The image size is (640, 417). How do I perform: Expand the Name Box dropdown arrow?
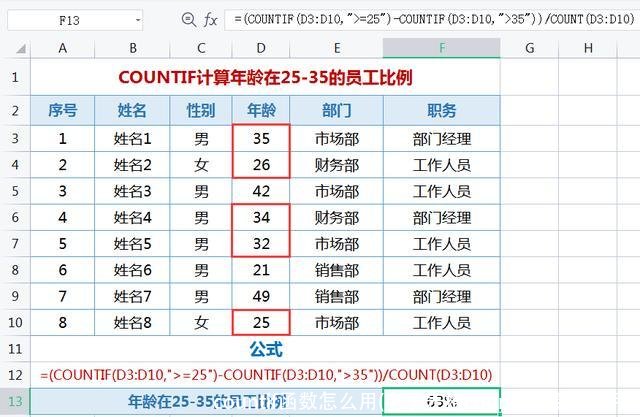pyautogui.click(x=138, y=20)
